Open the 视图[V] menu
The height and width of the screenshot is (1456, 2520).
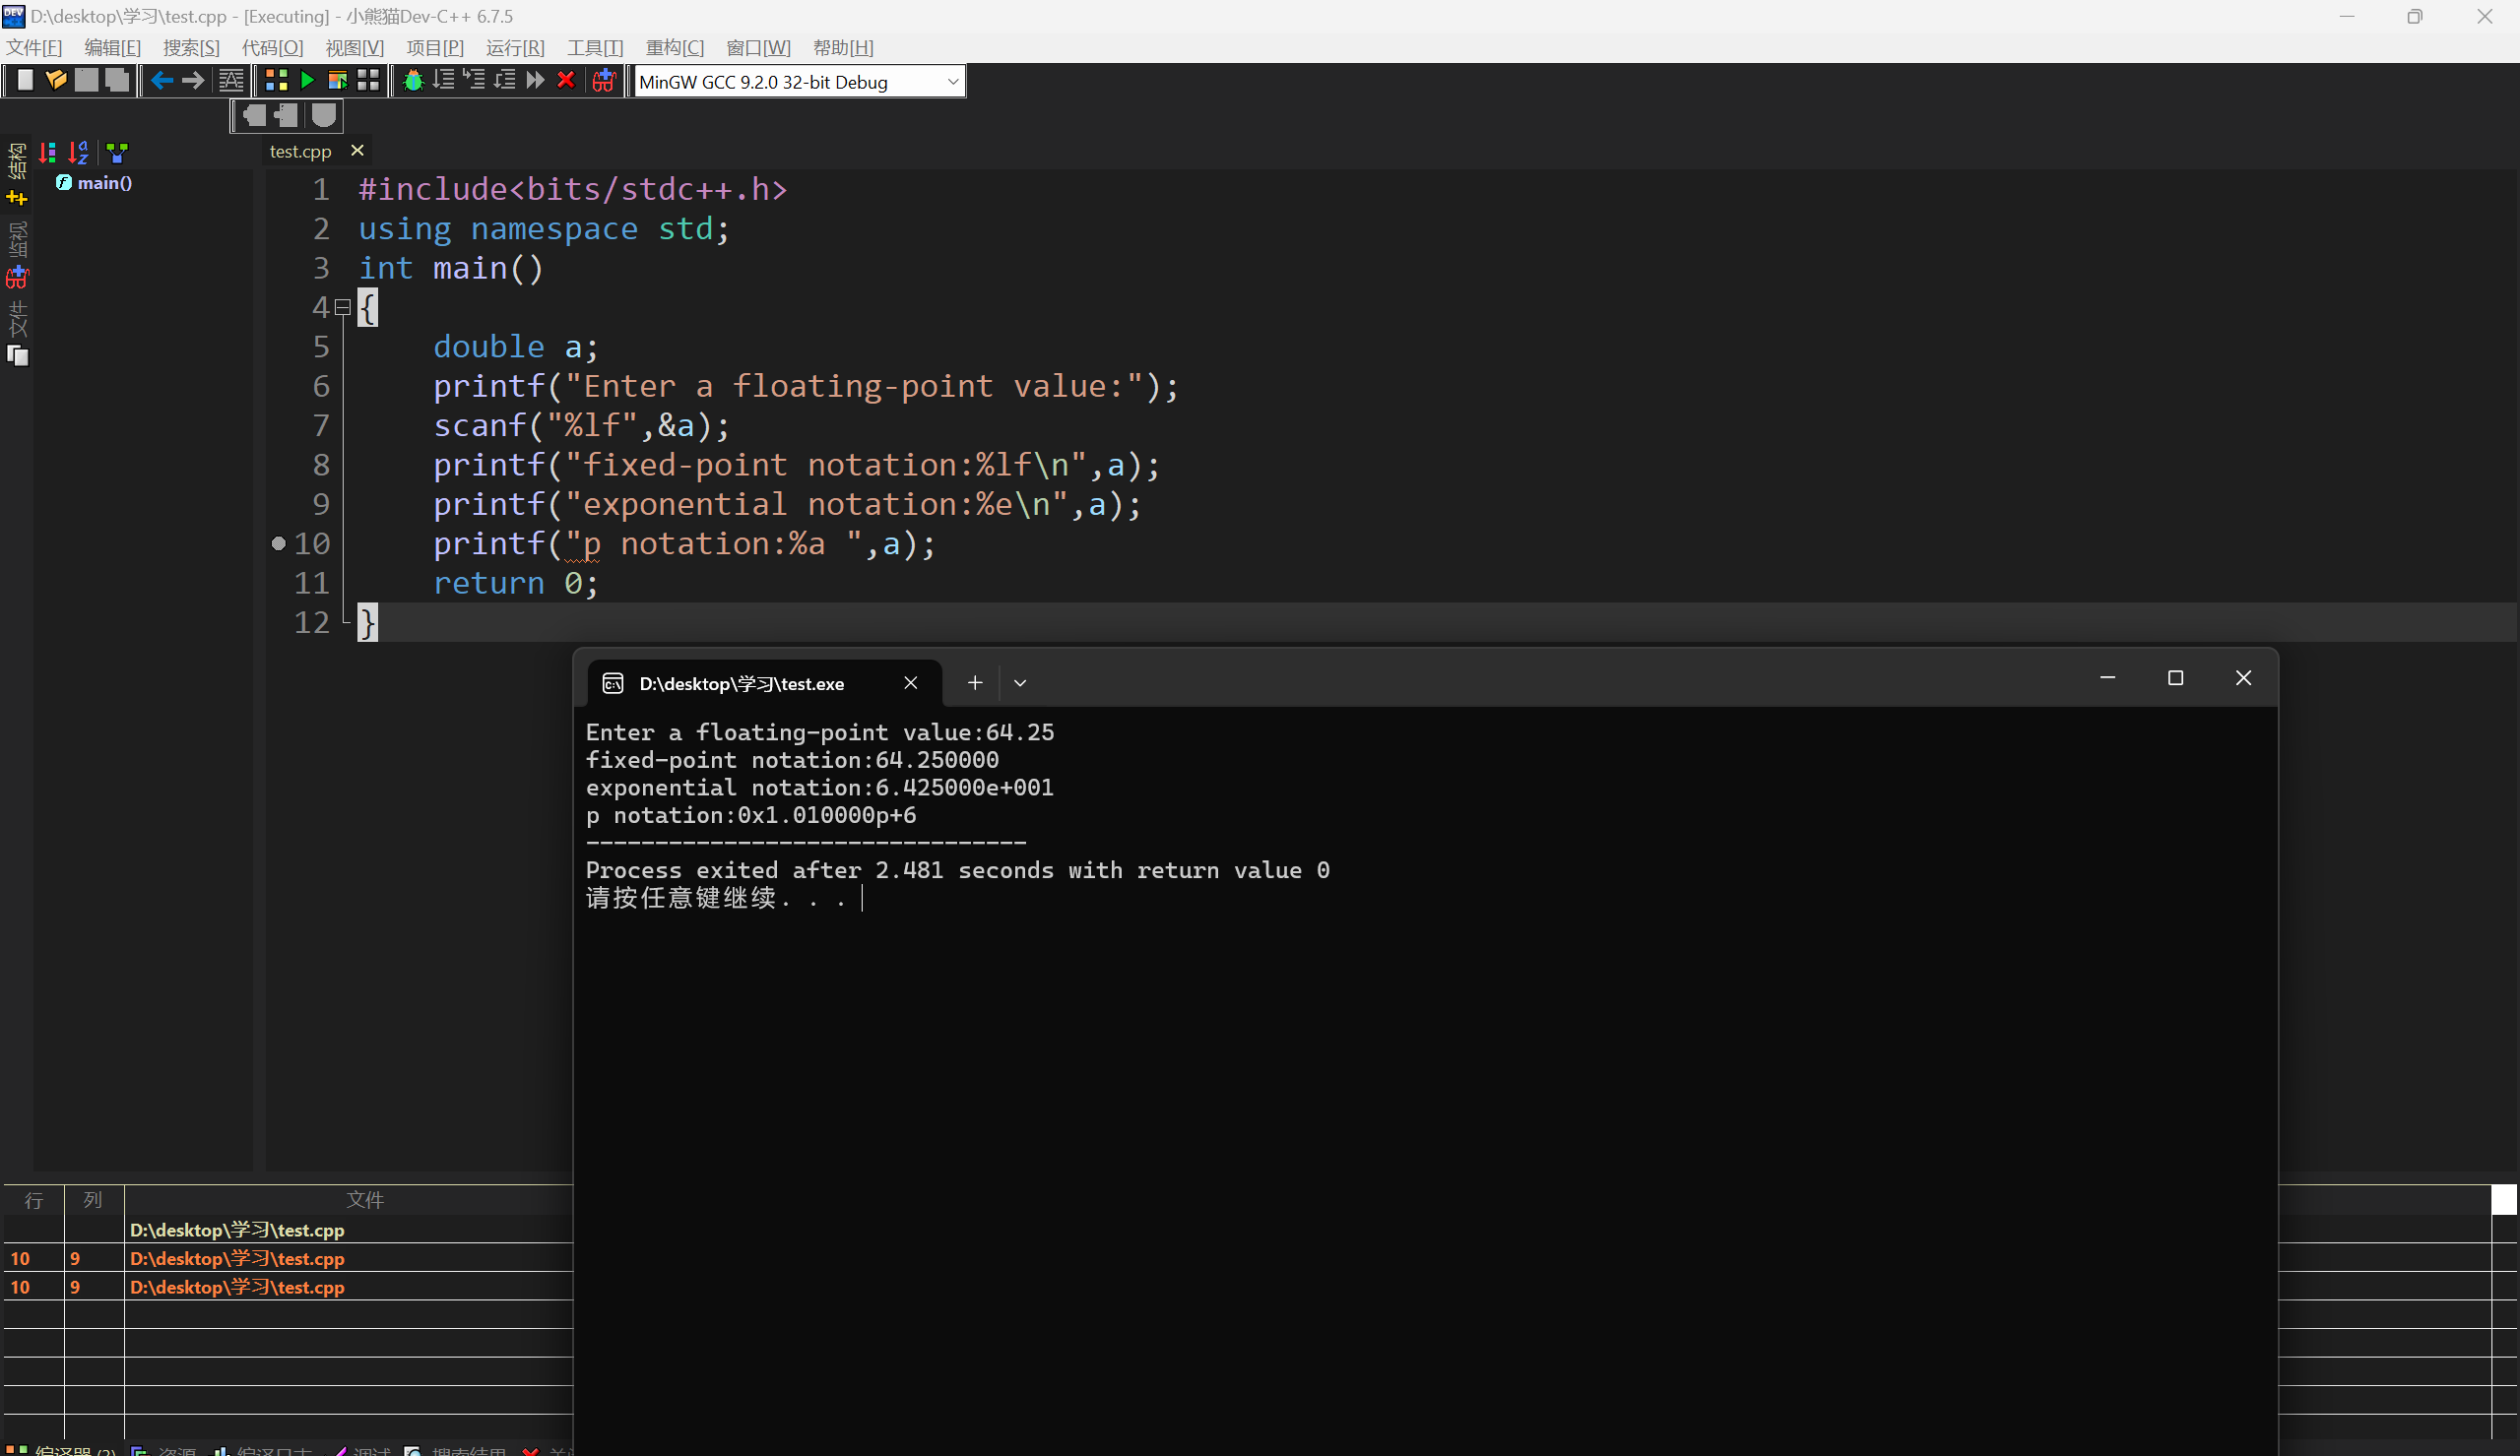354,47
